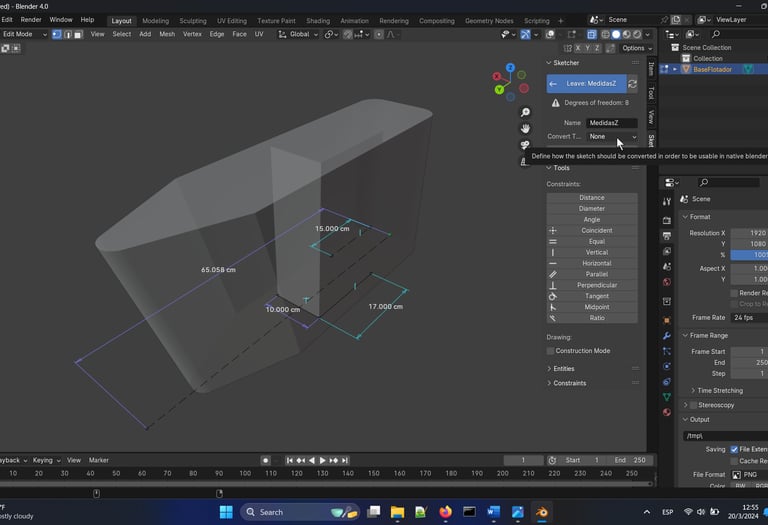Click the sketch Name field MedidasZ
This screenshot has width=768, height=525.
click(611, 122)
